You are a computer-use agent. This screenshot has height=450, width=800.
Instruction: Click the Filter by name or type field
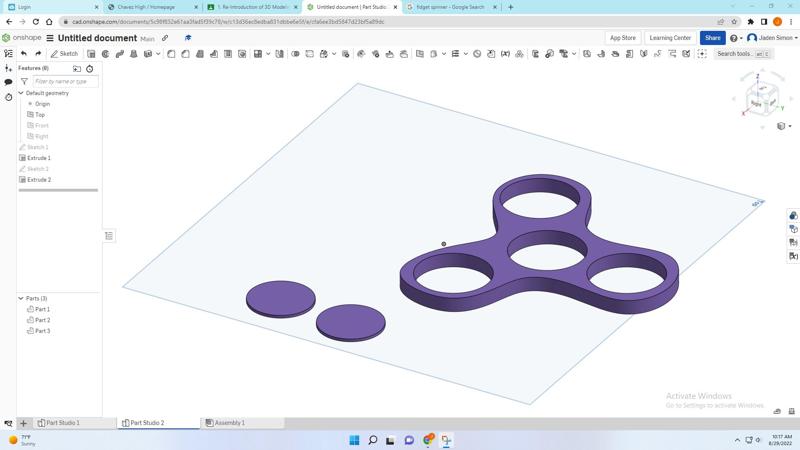tap(65, 81)
